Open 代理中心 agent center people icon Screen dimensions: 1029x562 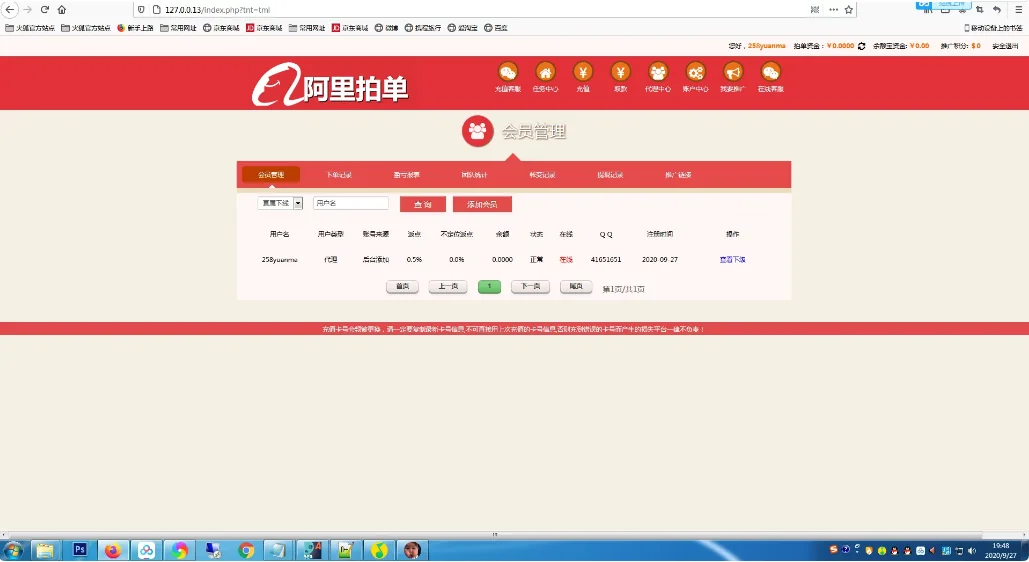pyautogui.click(x=658, y=72)
